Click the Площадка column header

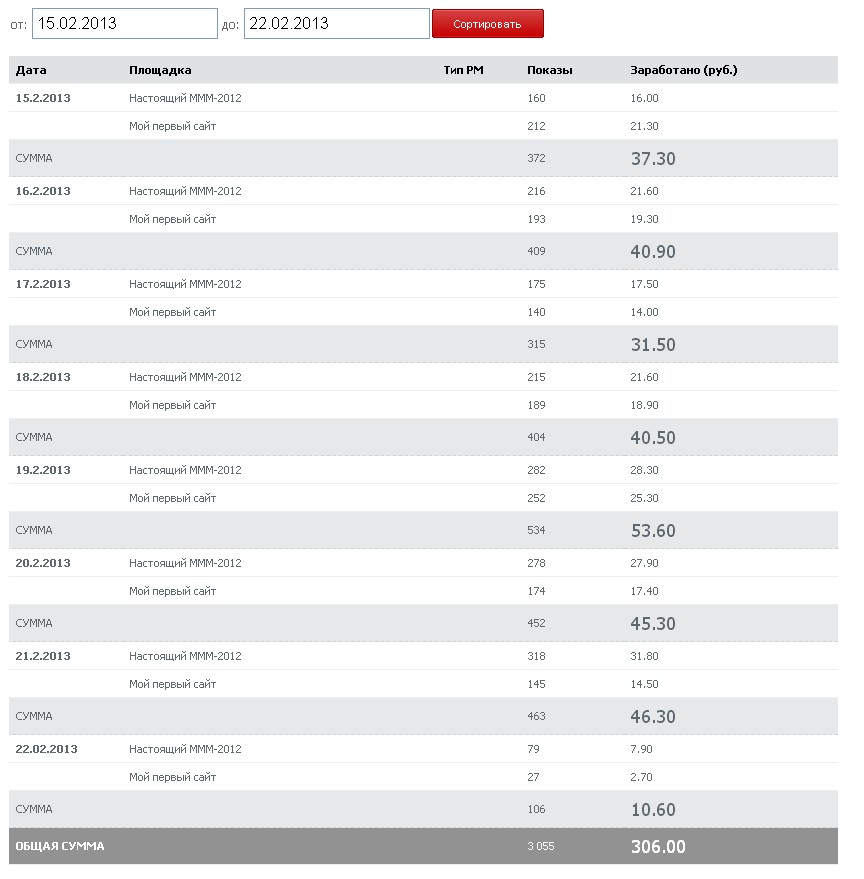(x=160, y=70)
